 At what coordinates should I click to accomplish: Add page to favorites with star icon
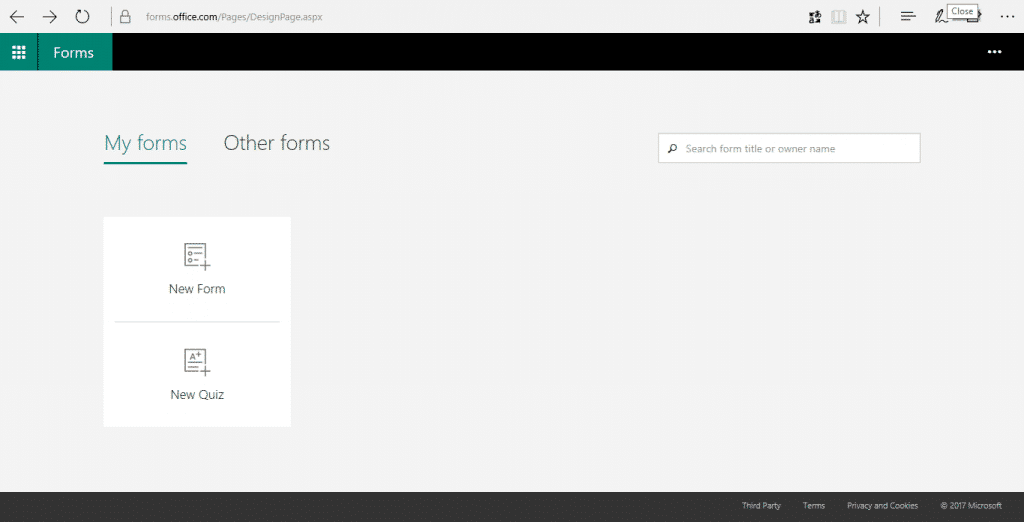click(863, 17)
